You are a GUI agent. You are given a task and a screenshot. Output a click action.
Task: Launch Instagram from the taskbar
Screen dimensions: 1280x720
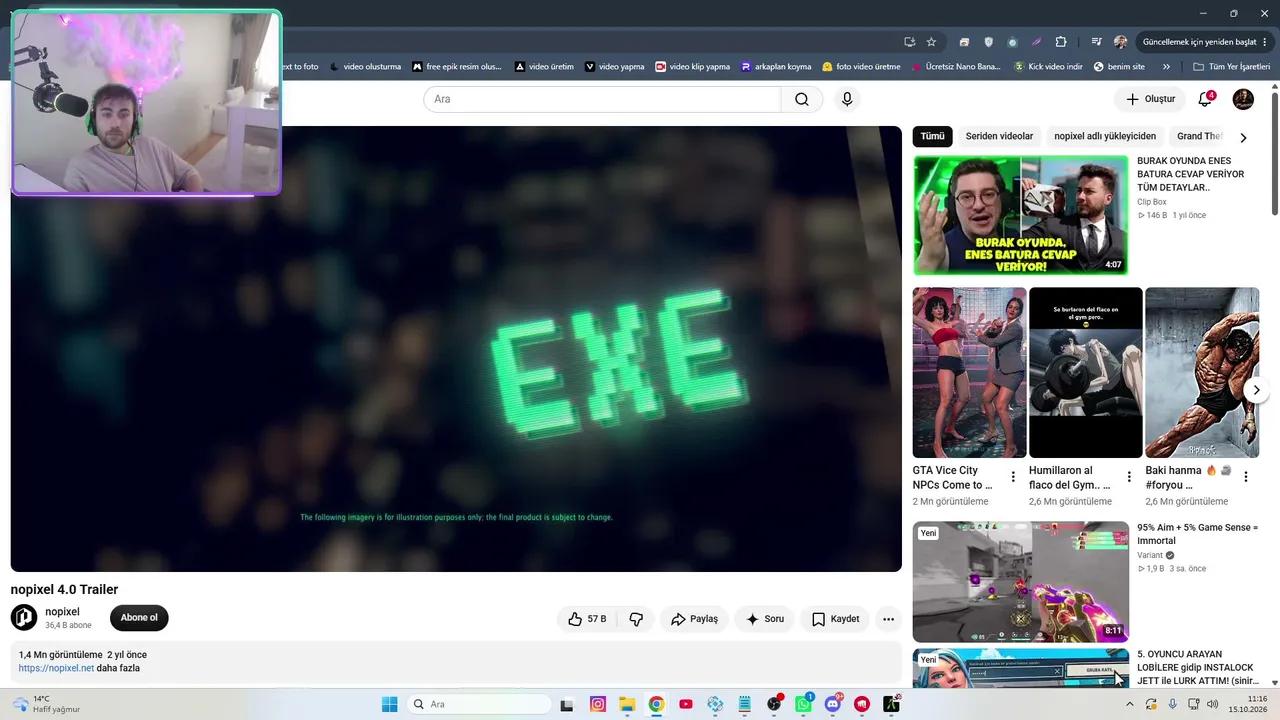[x=598, y=704]
